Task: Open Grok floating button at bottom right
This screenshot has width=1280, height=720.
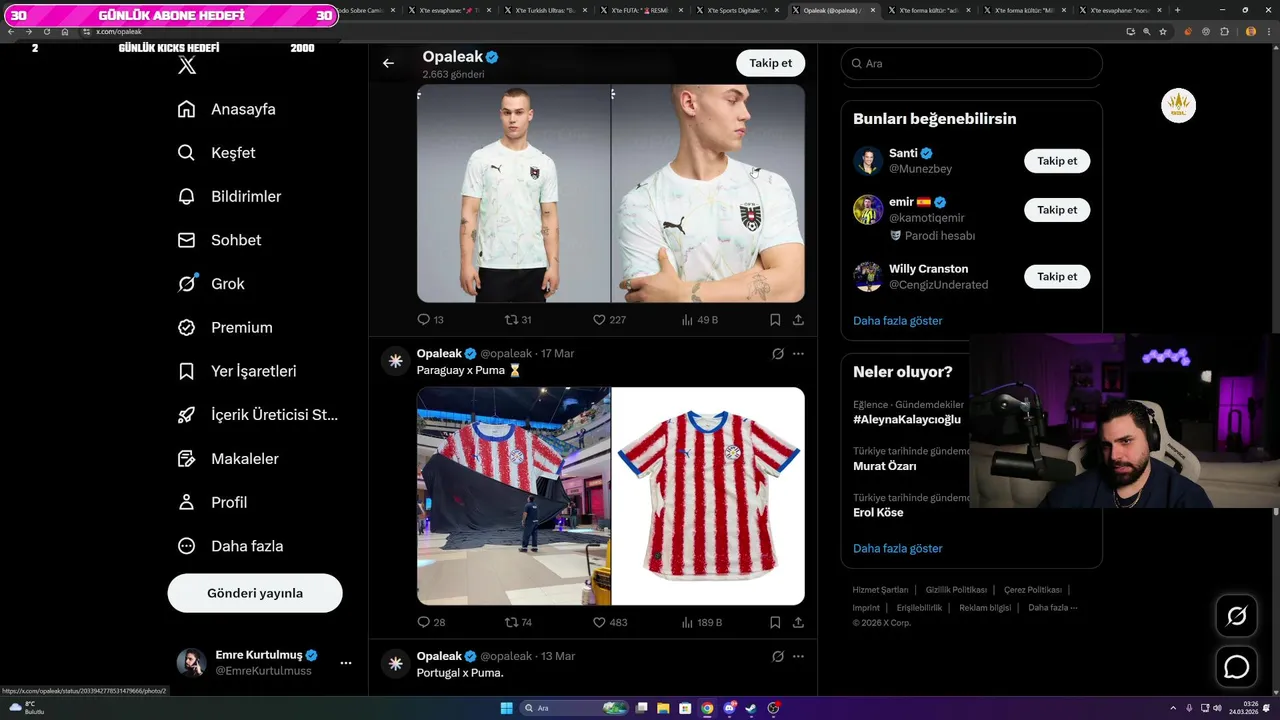Action: click(1237, 616)
